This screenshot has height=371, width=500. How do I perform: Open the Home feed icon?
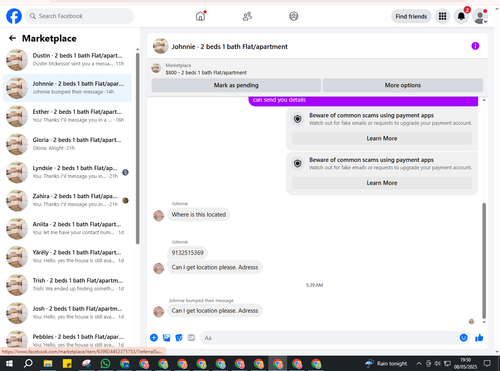(x=200, y=16)
